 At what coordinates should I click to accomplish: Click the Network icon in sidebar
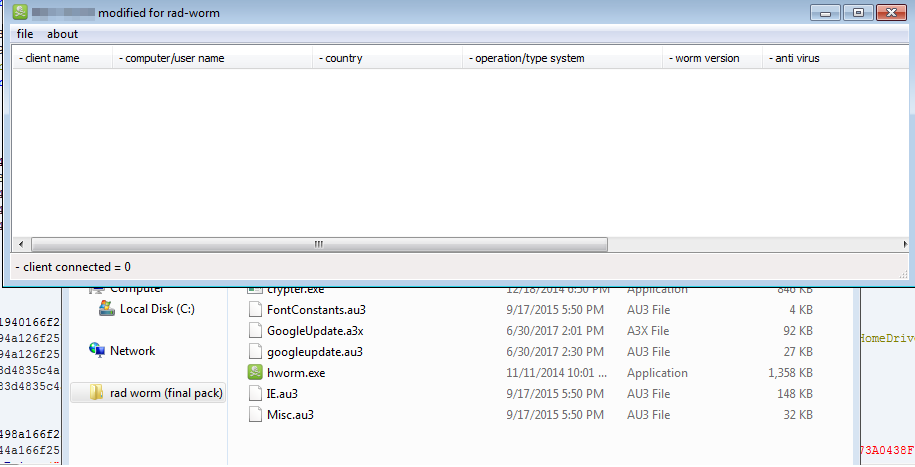pyautogui.click(x=97, y=351)
